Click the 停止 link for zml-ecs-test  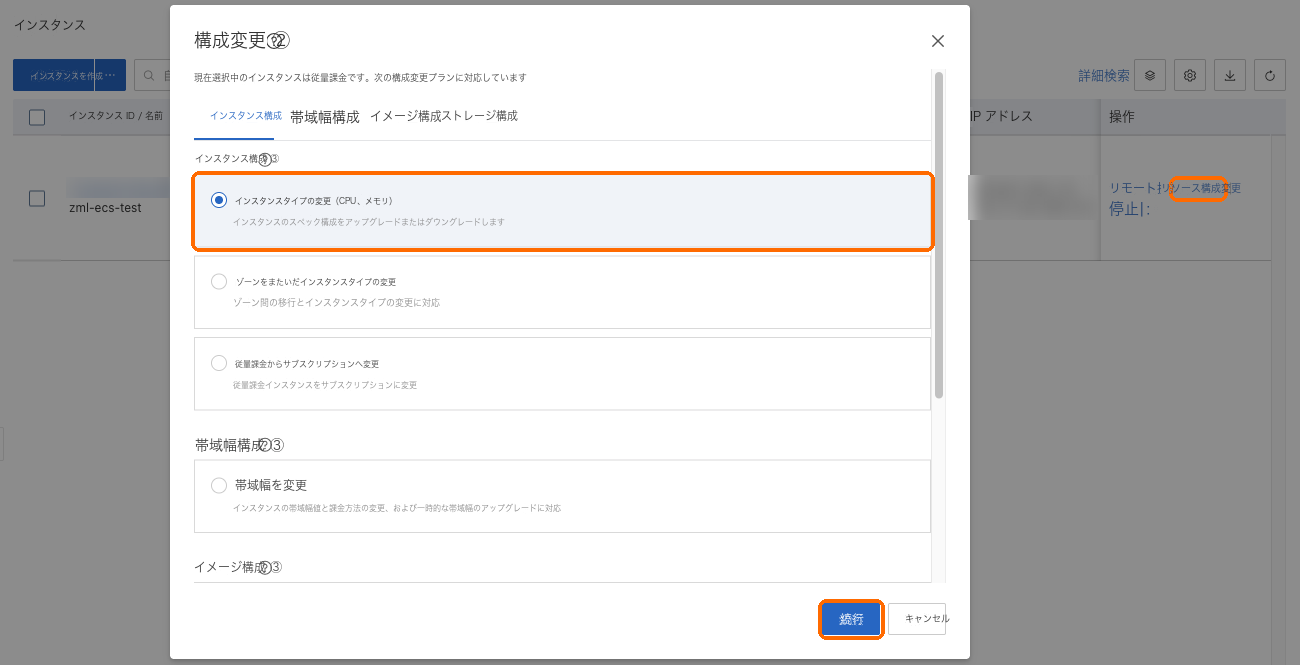1124,208
